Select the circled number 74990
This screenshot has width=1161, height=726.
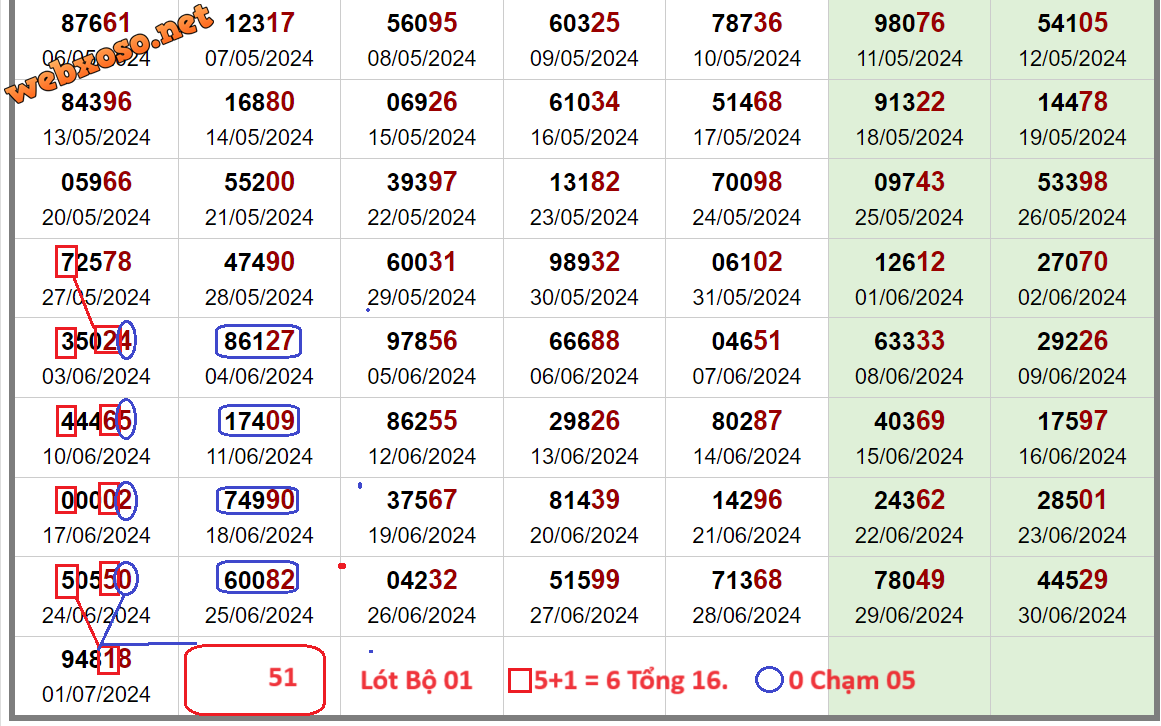click(x=258, y=500)
